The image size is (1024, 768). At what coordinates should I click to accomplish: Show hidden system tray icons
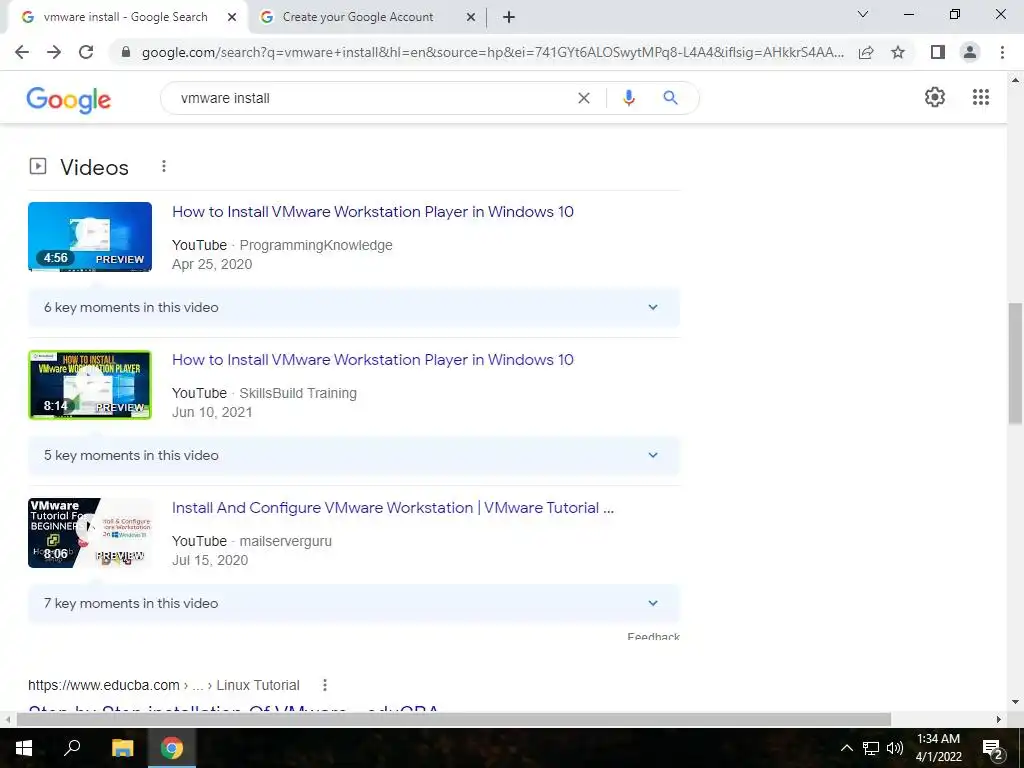pos(846,748)
